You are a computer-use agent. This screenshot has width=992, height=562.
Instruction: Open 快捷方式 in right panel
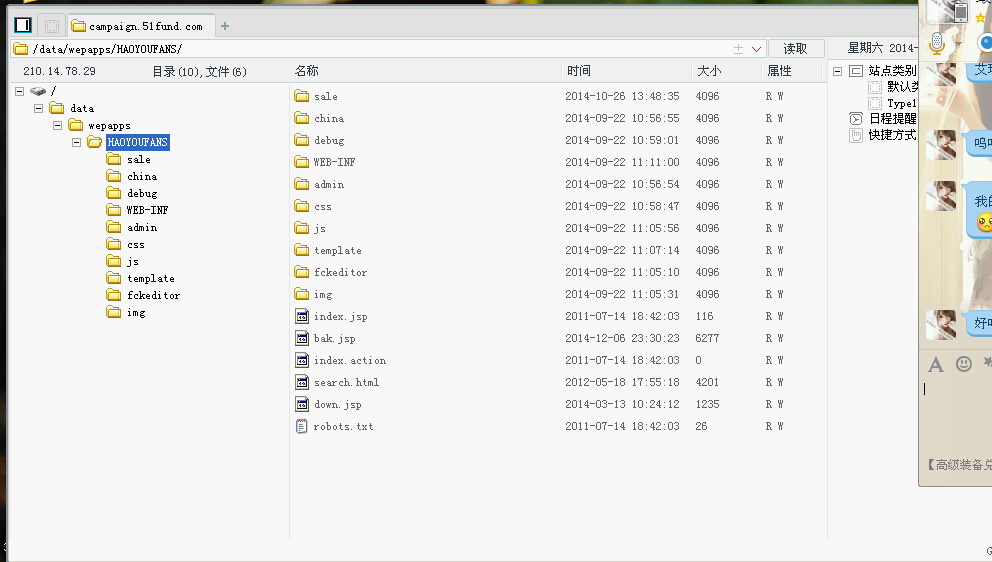(x=892, y=135)
